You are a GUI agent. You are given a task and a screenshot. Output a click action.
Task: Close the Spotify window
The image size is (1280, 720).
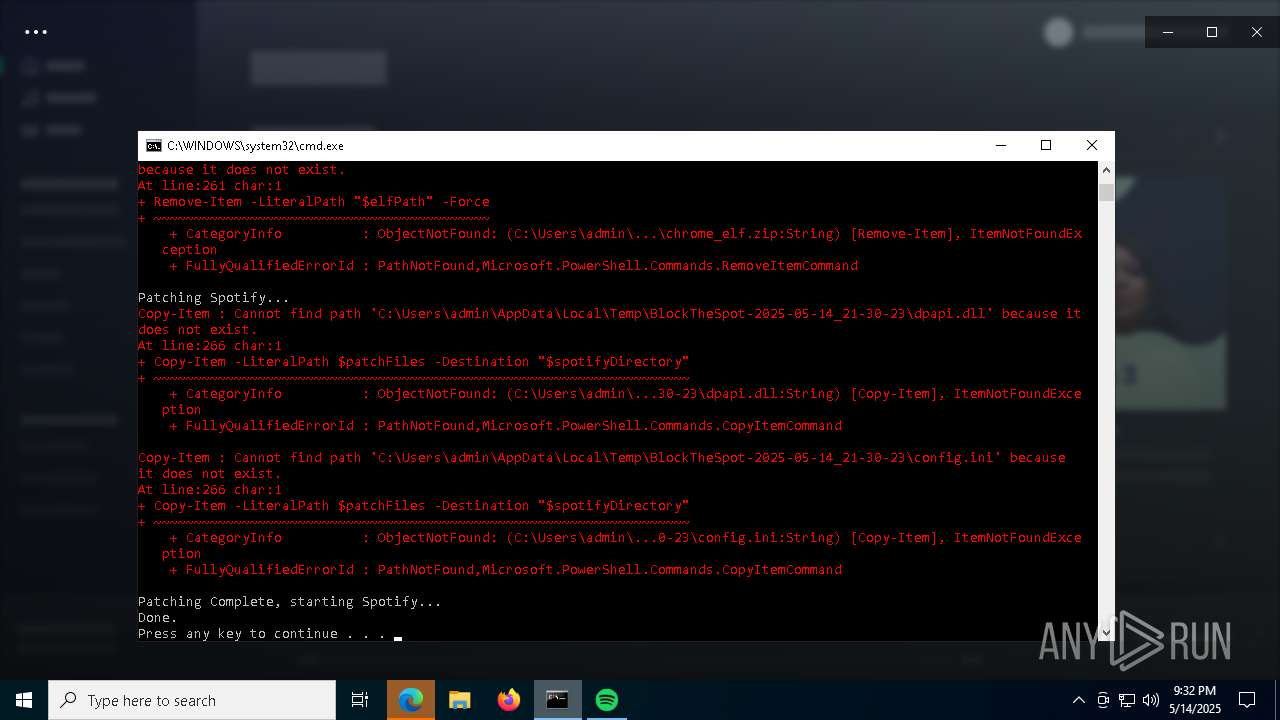pyautogui.click(x=1257, y=32)
